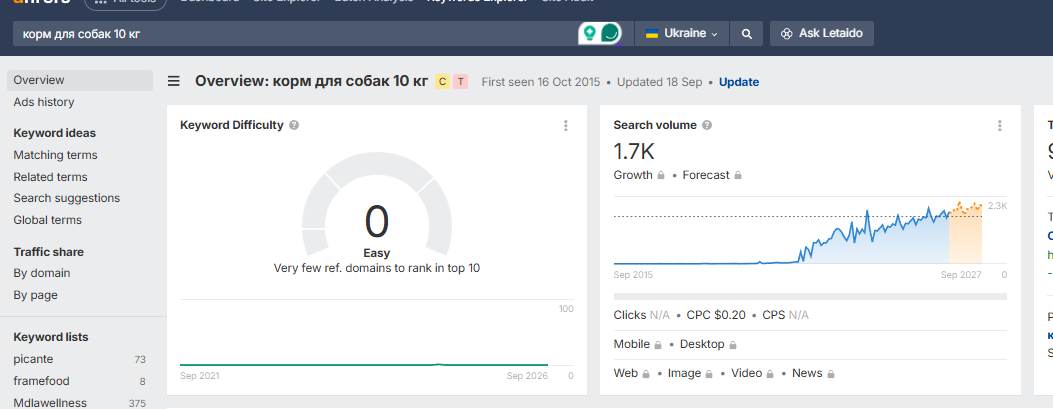Image resolution: width=1053 pixels, height=409 pixels.
Task: Click the teal round extension icon in search bar
Action: [x=610, y=33]
